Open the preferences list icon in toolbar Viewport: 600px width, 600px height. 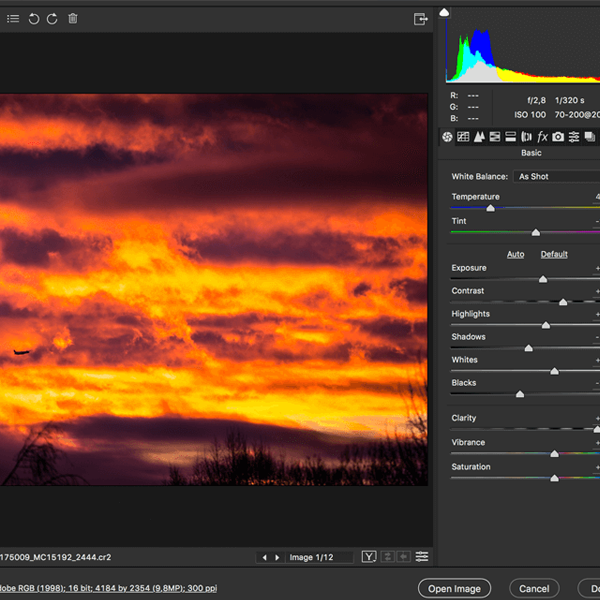13,19
